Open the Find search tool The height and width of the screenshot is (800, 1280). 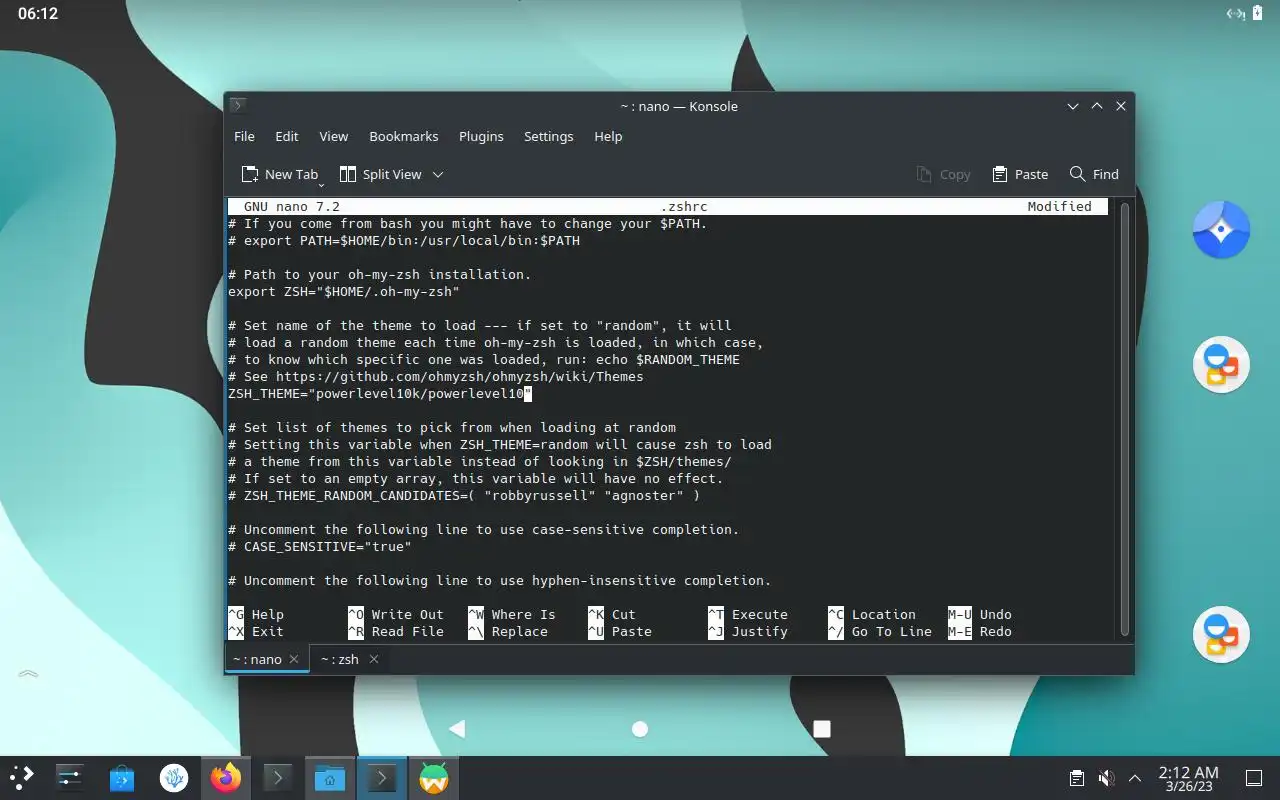(x=1094, y=174)
